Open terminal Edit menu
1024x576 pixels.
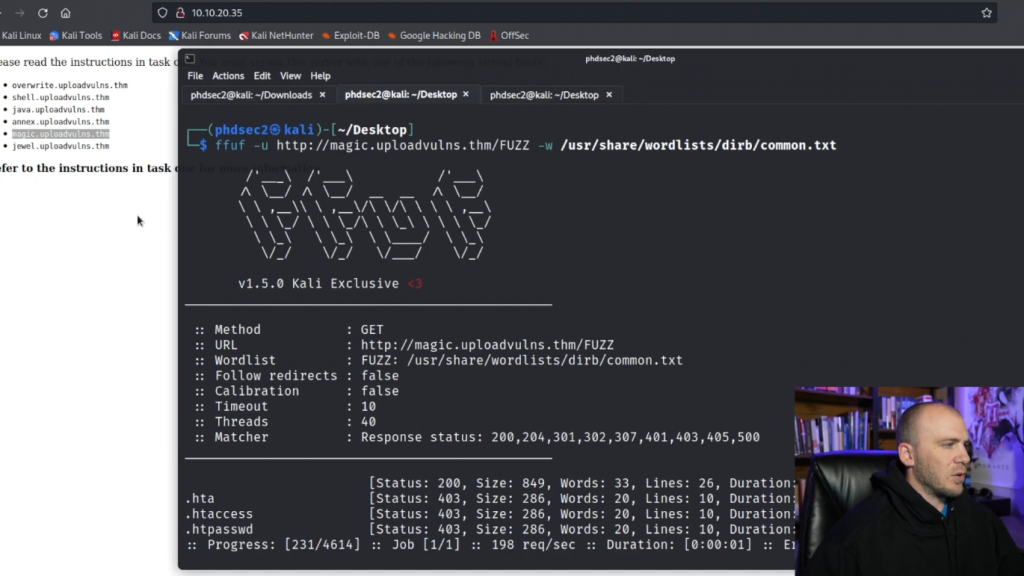262,76
